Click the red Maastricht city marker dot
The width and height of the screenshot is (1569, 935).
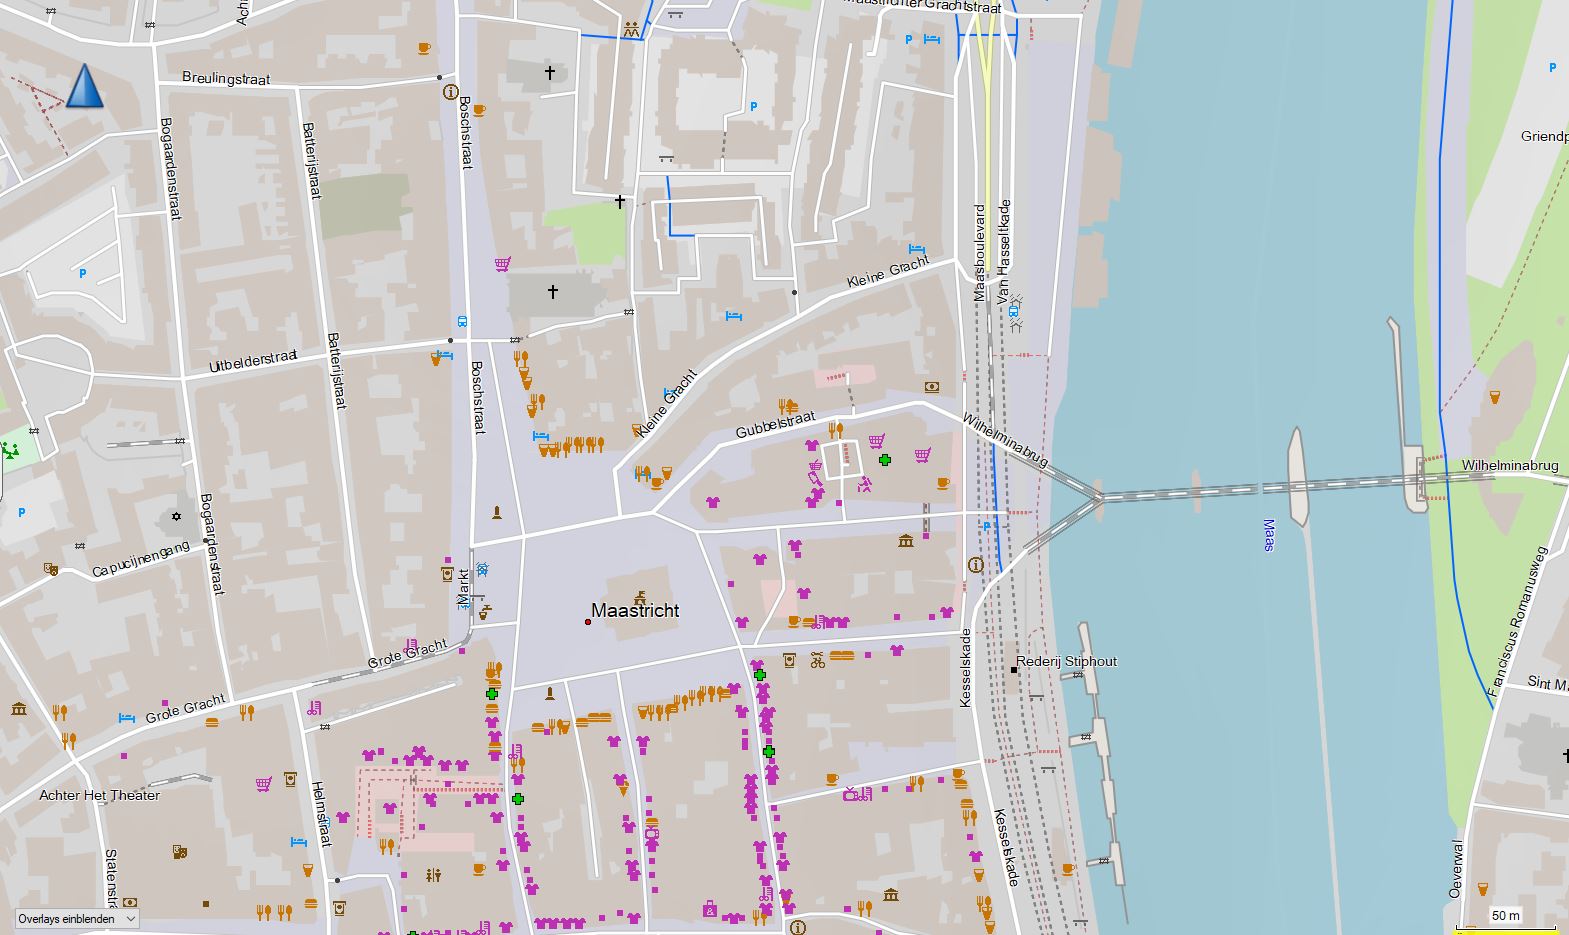(x=588, y=622)
